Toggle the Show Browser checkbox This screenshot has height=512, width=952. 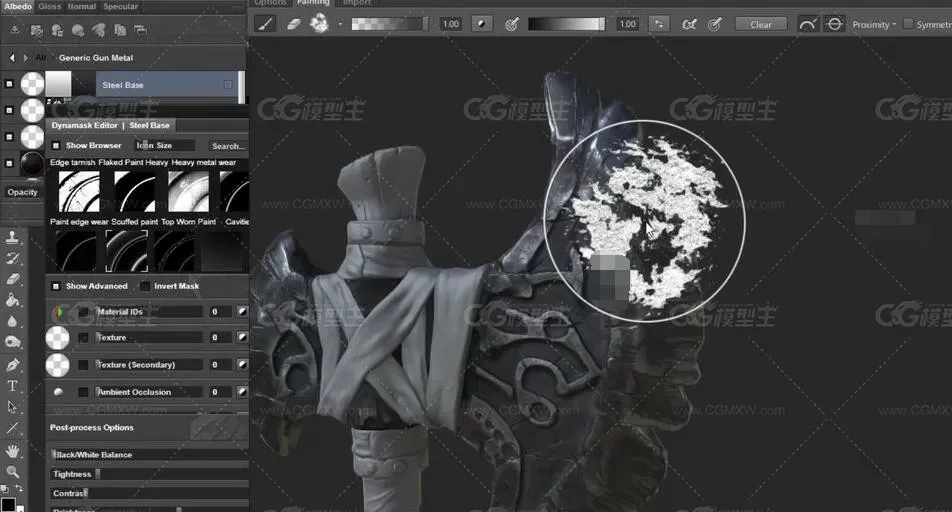tap(56, 146)
